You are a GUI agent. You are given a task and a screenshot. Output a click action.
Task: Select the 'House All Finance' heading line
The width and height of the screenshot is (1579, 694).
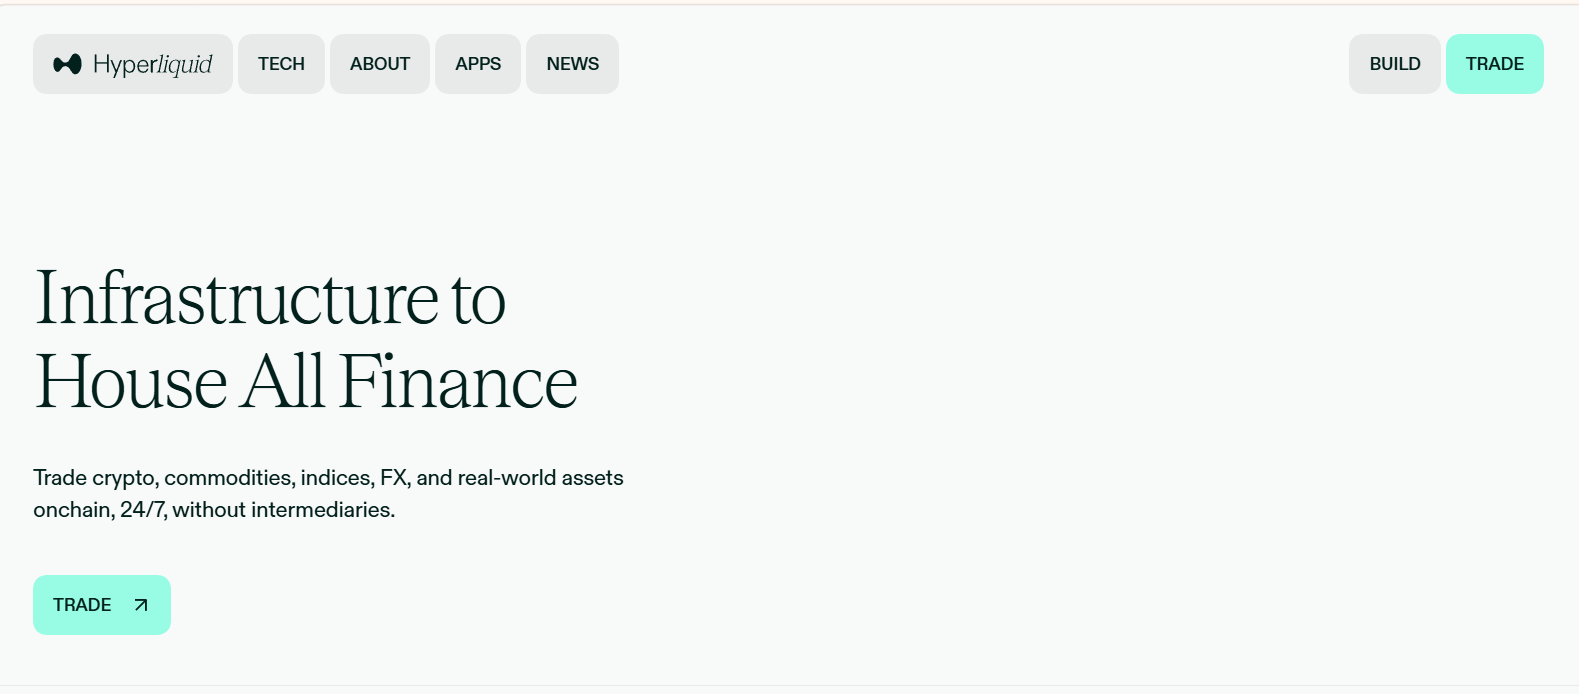(x=306, y=382)
